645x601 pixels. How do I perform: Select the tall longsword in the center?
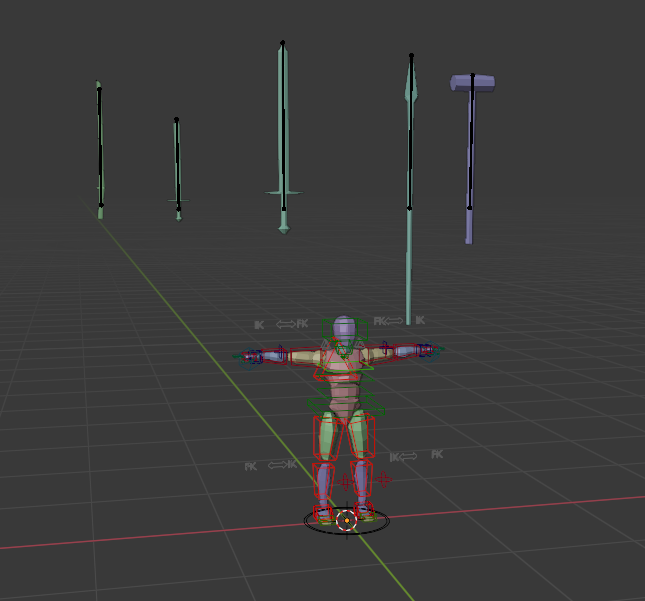[x=283, y=138]
